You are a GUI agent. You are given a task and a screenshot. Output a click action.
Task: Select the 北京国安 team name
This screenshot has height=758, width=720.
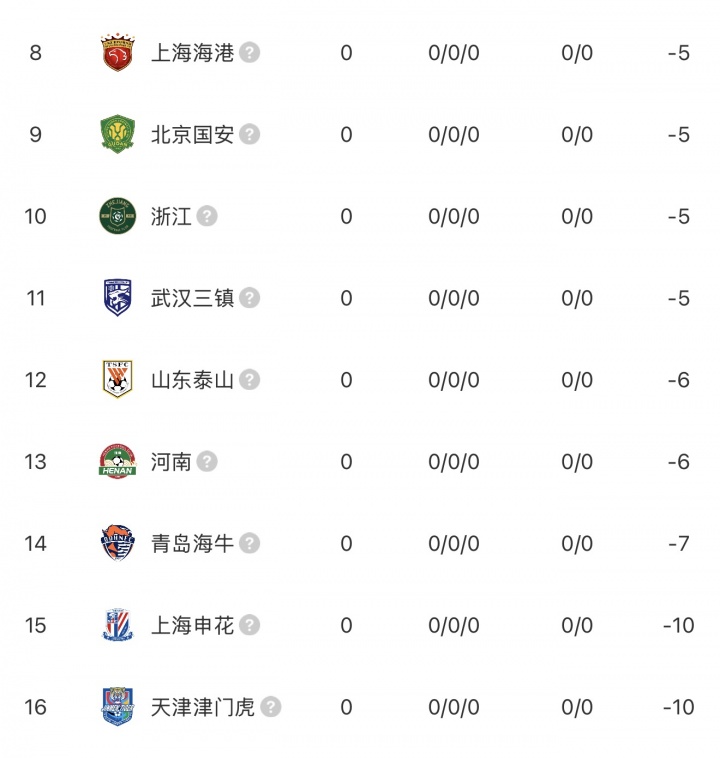(x=192, y=134)
